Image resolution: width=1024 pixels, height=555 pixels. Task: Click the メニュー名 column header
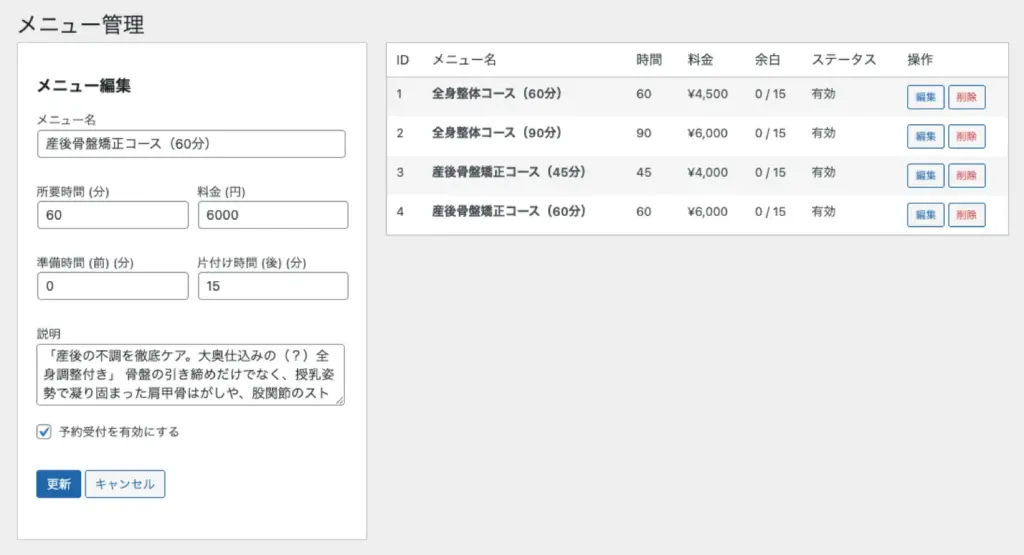464,60
